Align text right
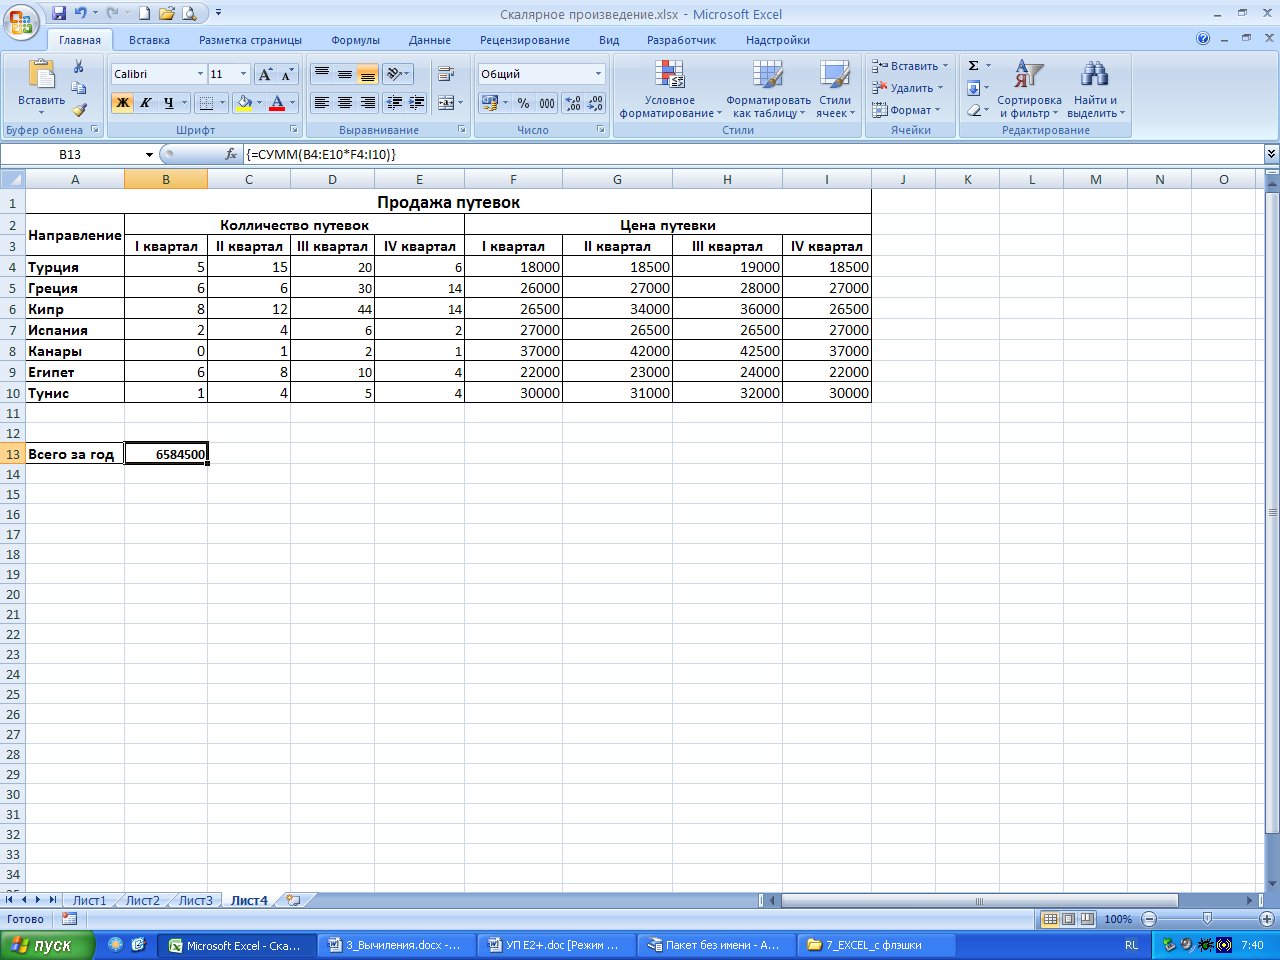The height and width of the screenshot is (960, 1280). (x=367, y=102)
